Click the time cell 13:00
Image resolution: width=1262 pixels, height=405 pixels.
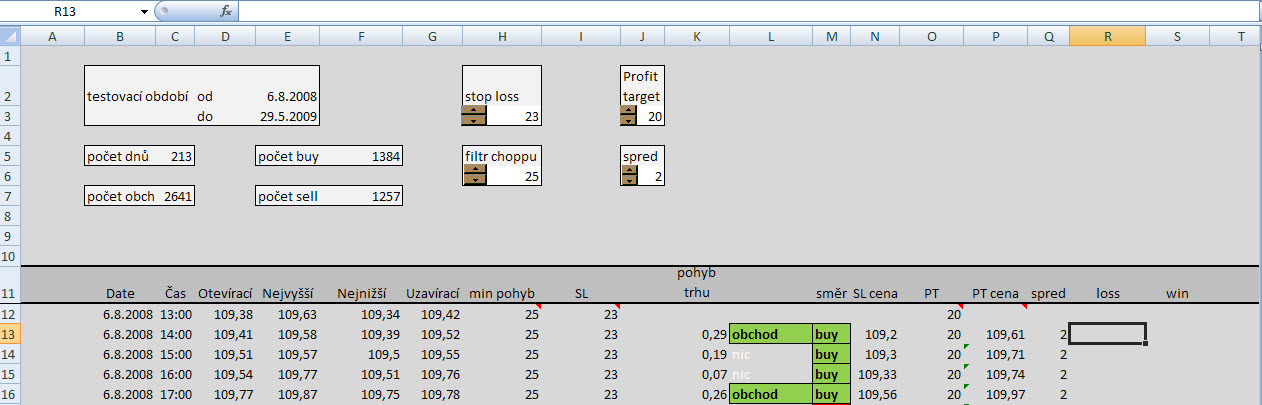coord(175,314)
